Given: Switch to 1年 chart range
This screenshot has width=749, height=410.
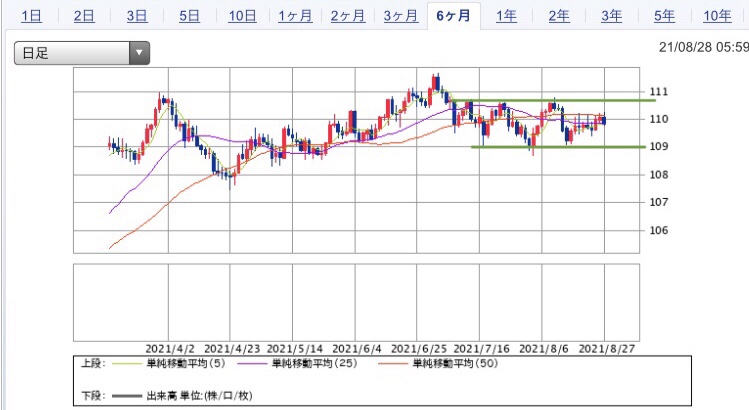Looking at the screenshot, I should click(x=506, y=16).
